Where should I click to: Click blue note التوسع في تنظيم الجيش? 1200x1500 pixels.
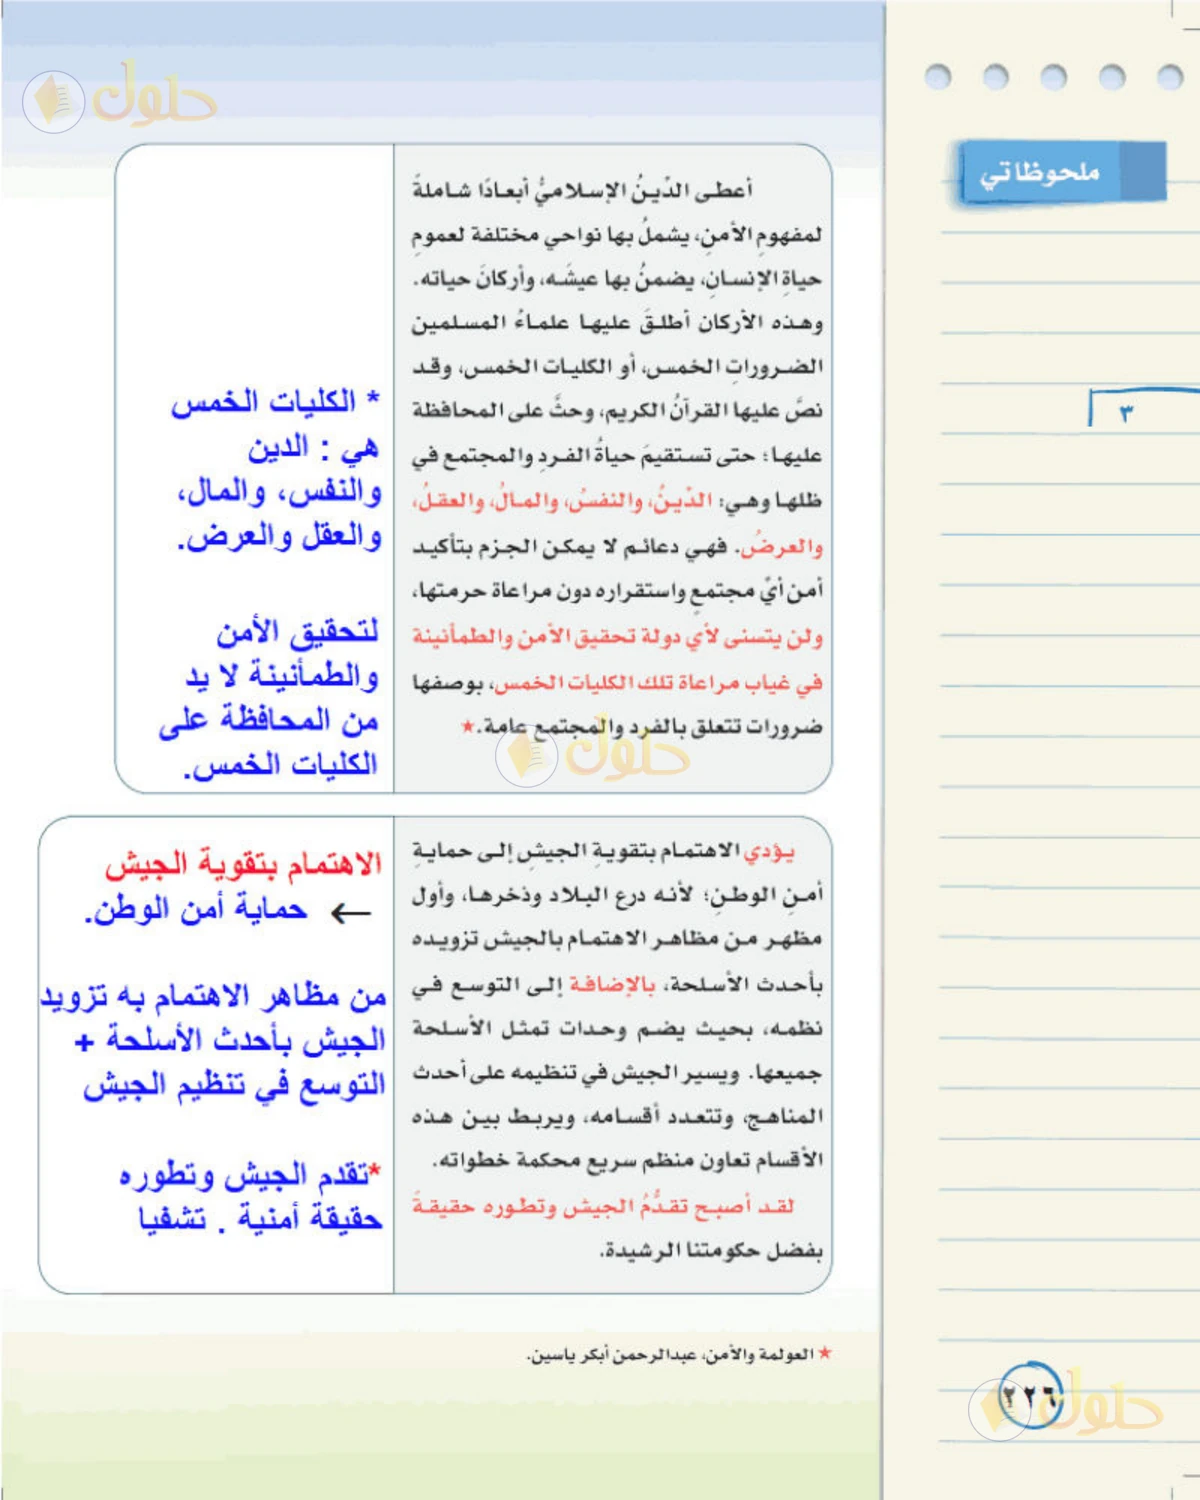(234, 1085)
